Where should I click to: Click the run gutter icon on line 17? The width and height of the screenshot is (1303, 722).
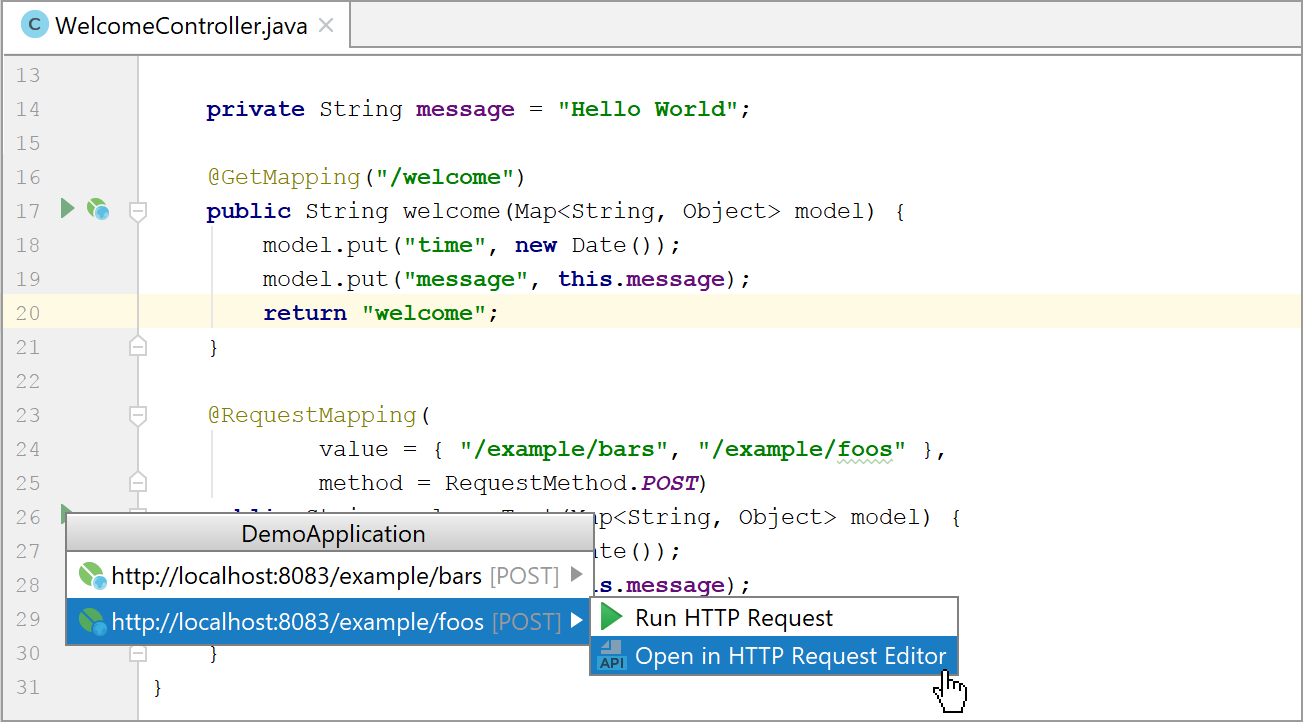(67, 209)
